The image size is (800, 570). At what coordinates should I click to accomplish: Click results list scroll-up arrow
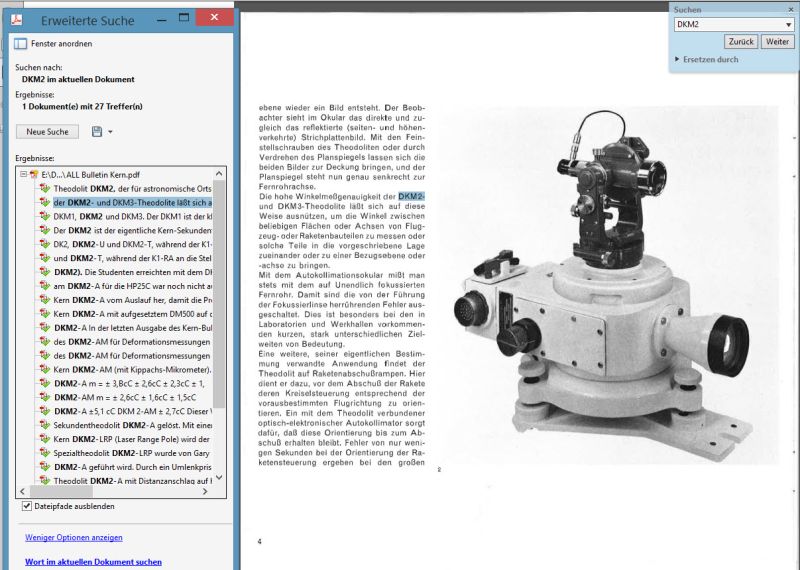219,174
